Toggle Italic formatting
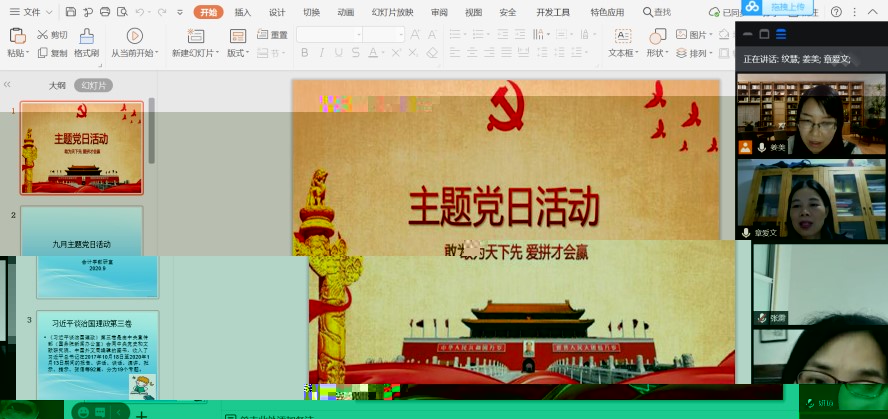Image resolution: width=888 pixels, height=419 pixels. [322, 53]
